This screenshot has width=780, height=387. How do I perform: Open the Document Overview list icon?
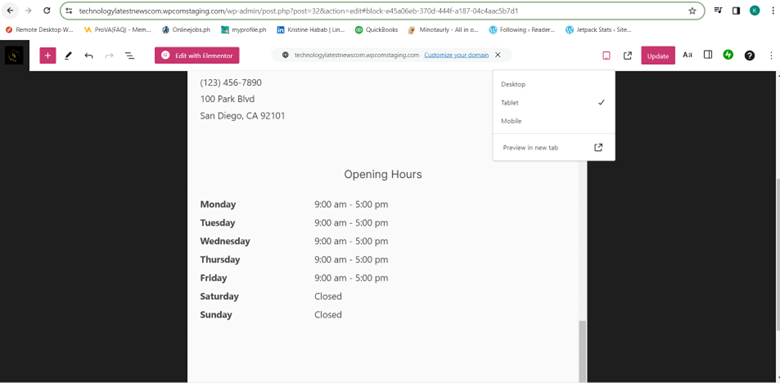129,56
